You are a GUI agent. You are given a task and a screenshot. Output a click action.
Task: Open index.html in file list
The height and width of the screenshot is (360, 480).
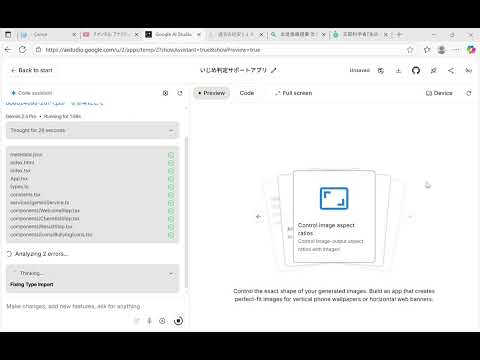22,163
